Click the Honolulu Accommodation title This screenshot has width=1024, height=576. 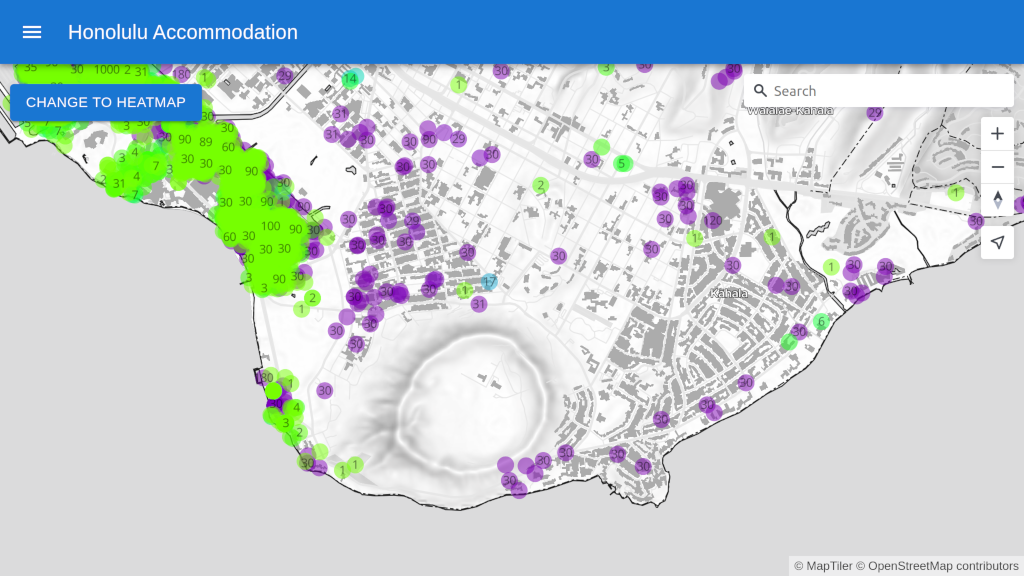(x=183, y=32)
